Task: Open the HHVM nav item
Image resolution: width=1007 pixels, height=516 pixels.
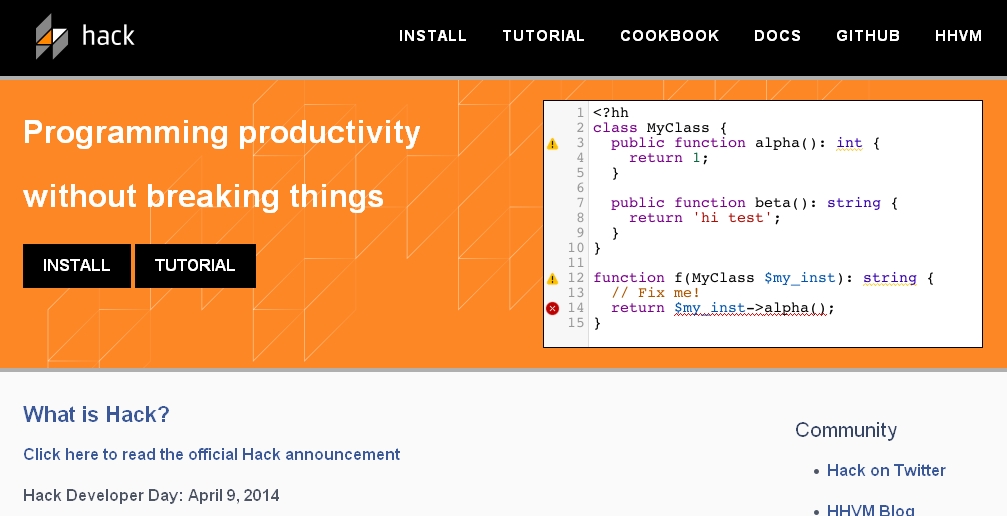Action: pos(958,36)
